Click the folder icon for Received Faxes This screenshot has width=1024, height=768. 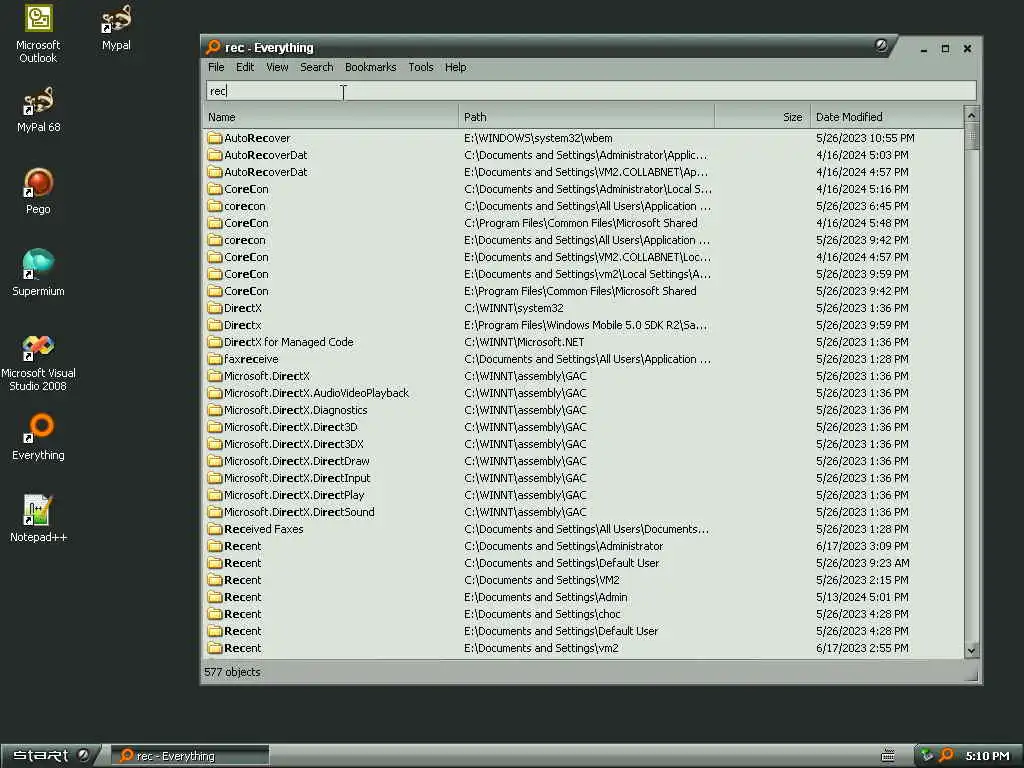[215, 529]
